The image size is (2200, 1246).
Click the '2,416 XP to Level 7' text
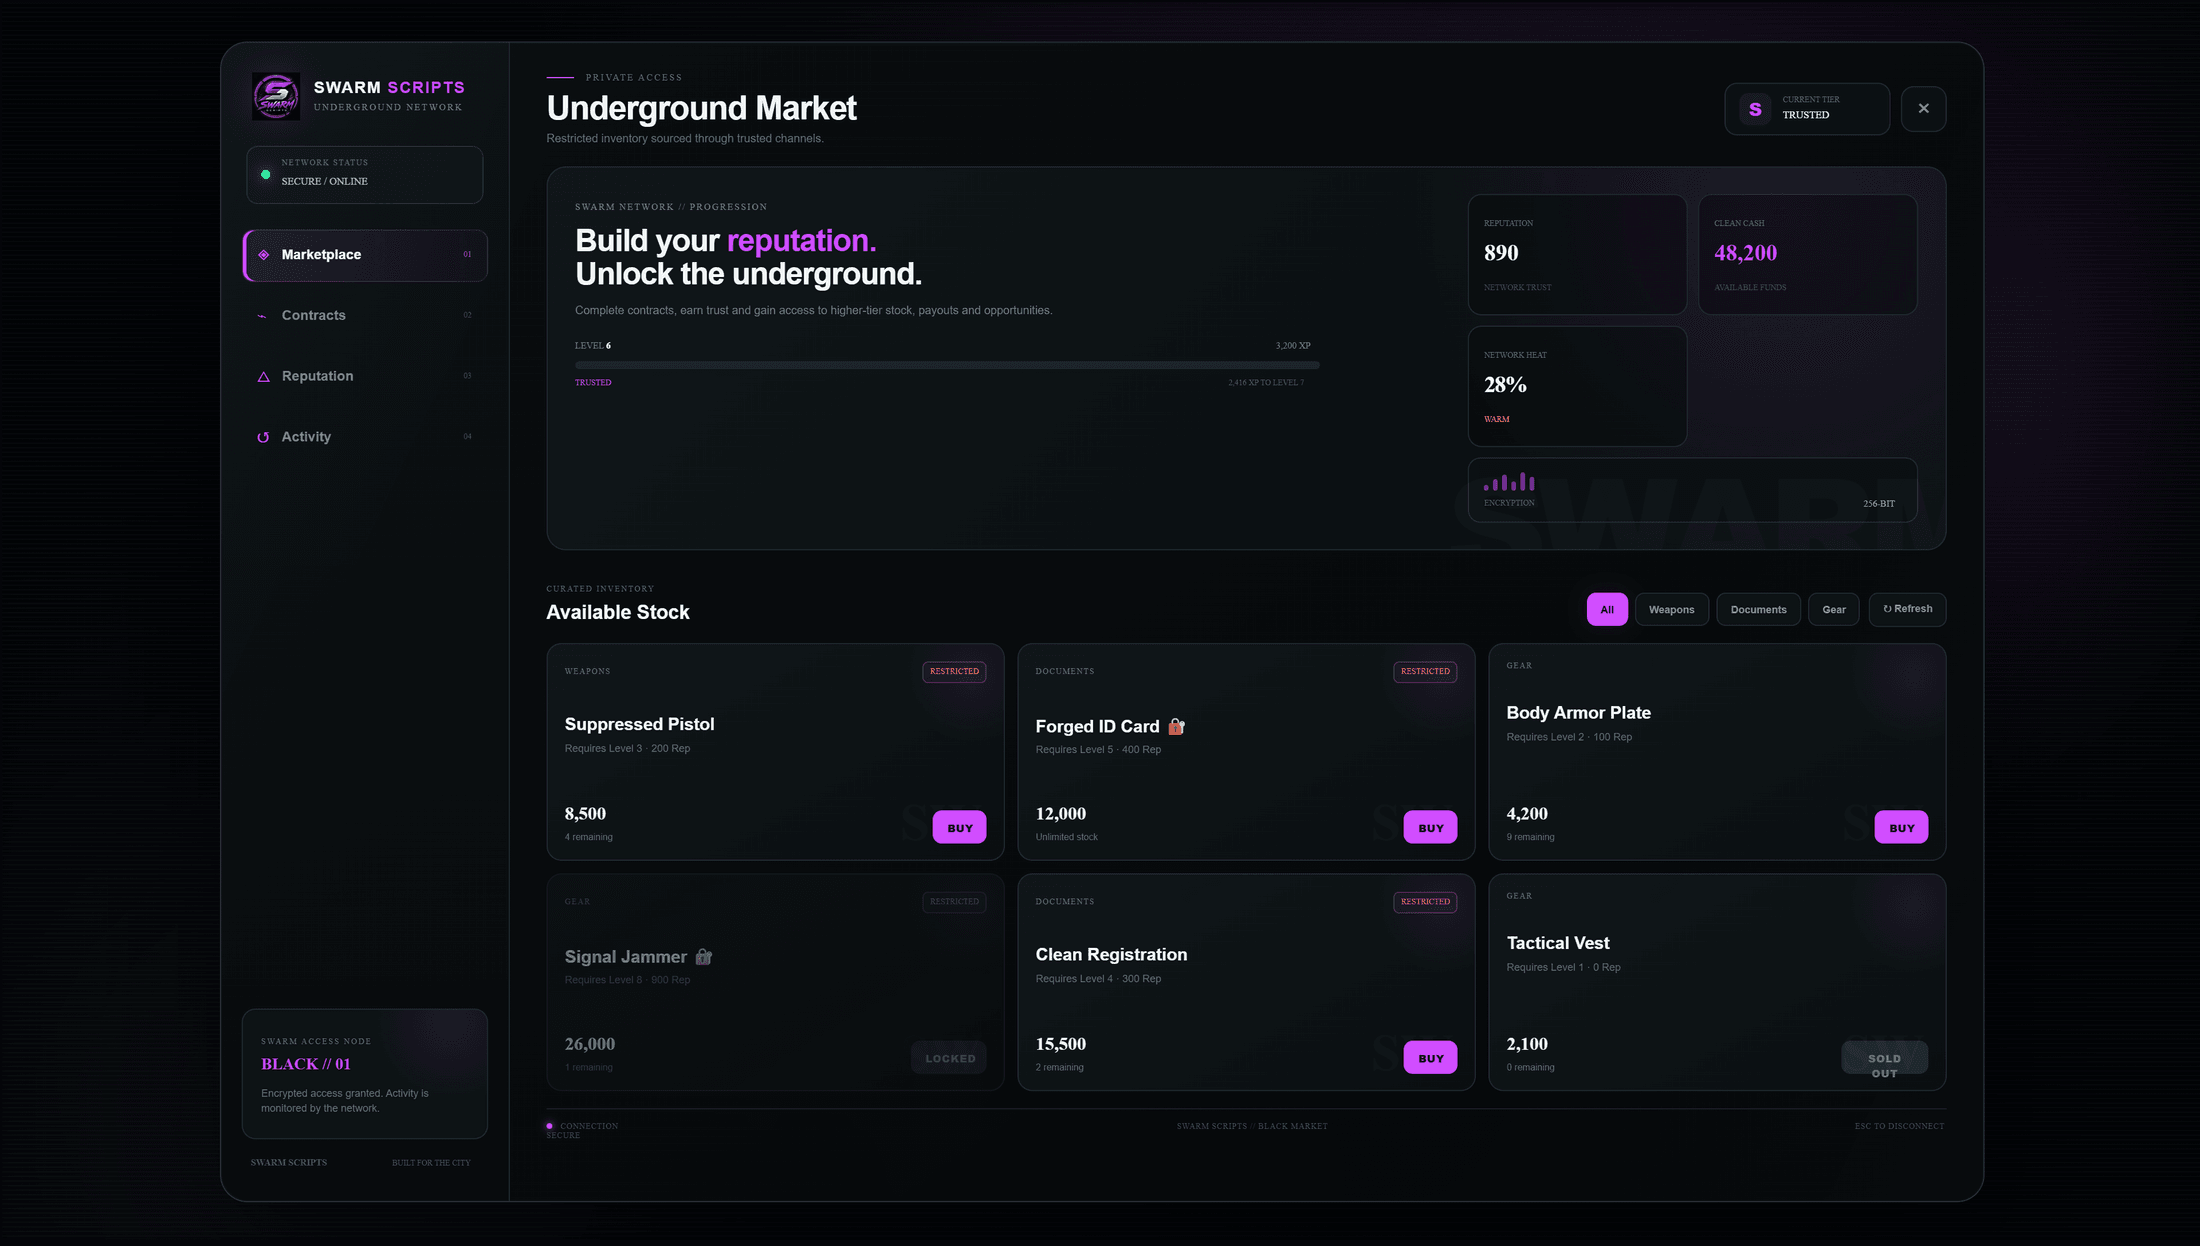[1266, 383]
